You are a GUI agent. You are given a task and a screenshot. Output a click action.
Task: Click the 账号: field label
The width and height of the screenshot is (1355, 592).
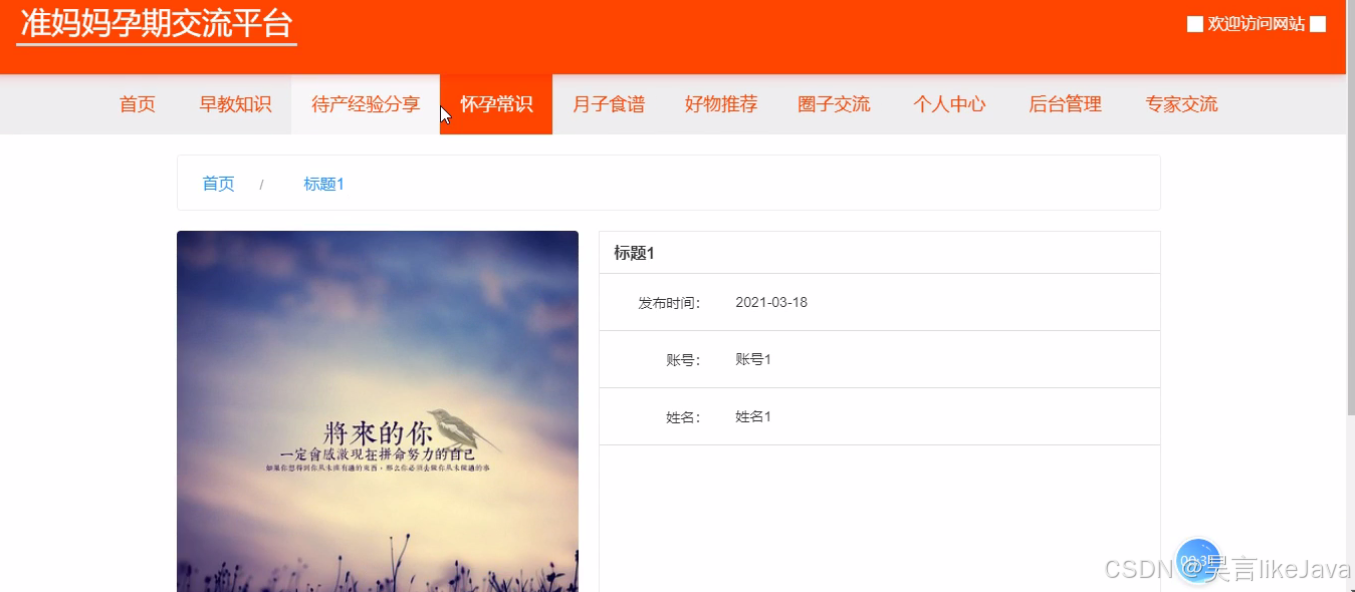pyautogui.click(x=683, y=360)
